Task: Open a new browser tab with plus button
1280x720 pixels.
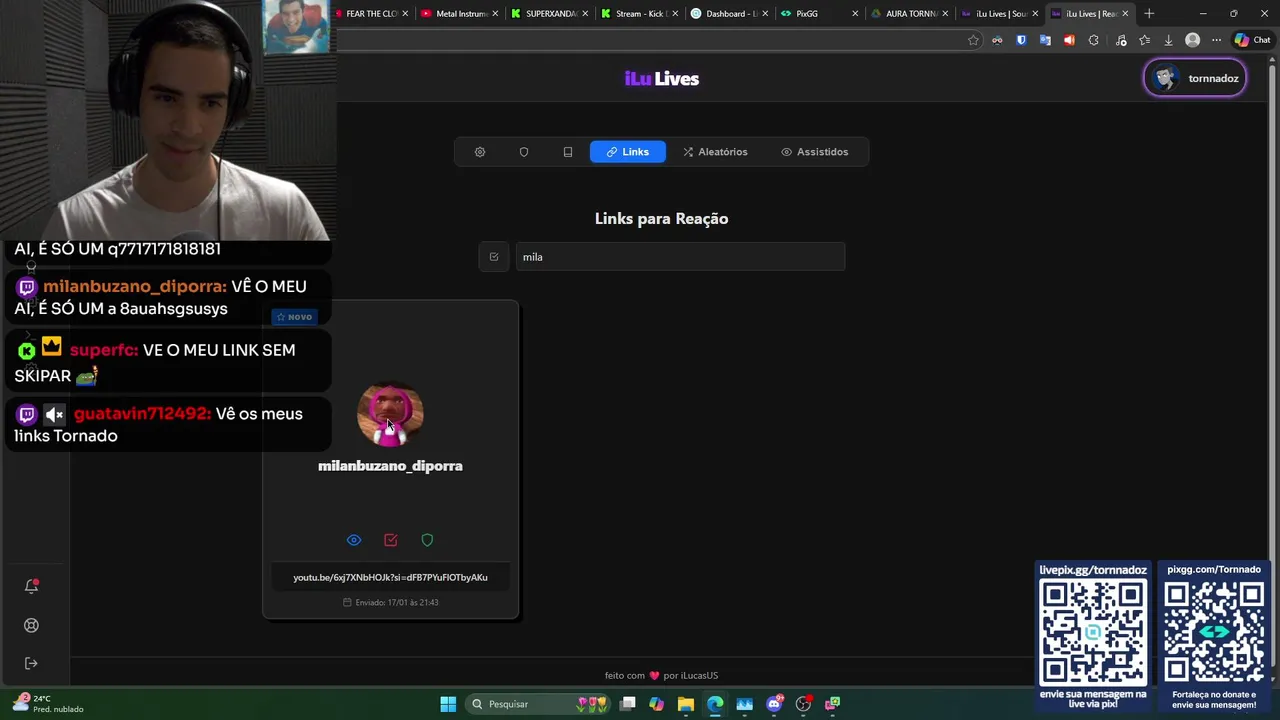Action: pyautogui.click(x=1149, y=14)
